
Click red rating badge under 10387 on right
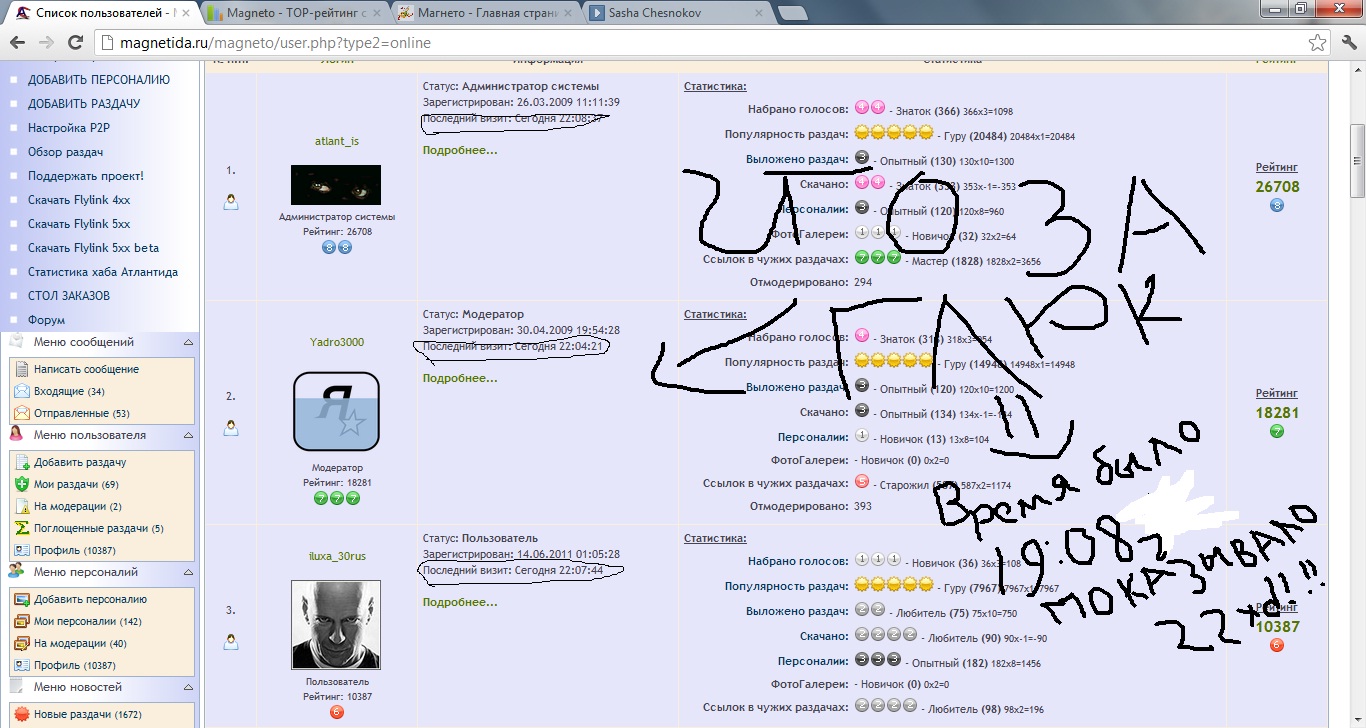1277,645
